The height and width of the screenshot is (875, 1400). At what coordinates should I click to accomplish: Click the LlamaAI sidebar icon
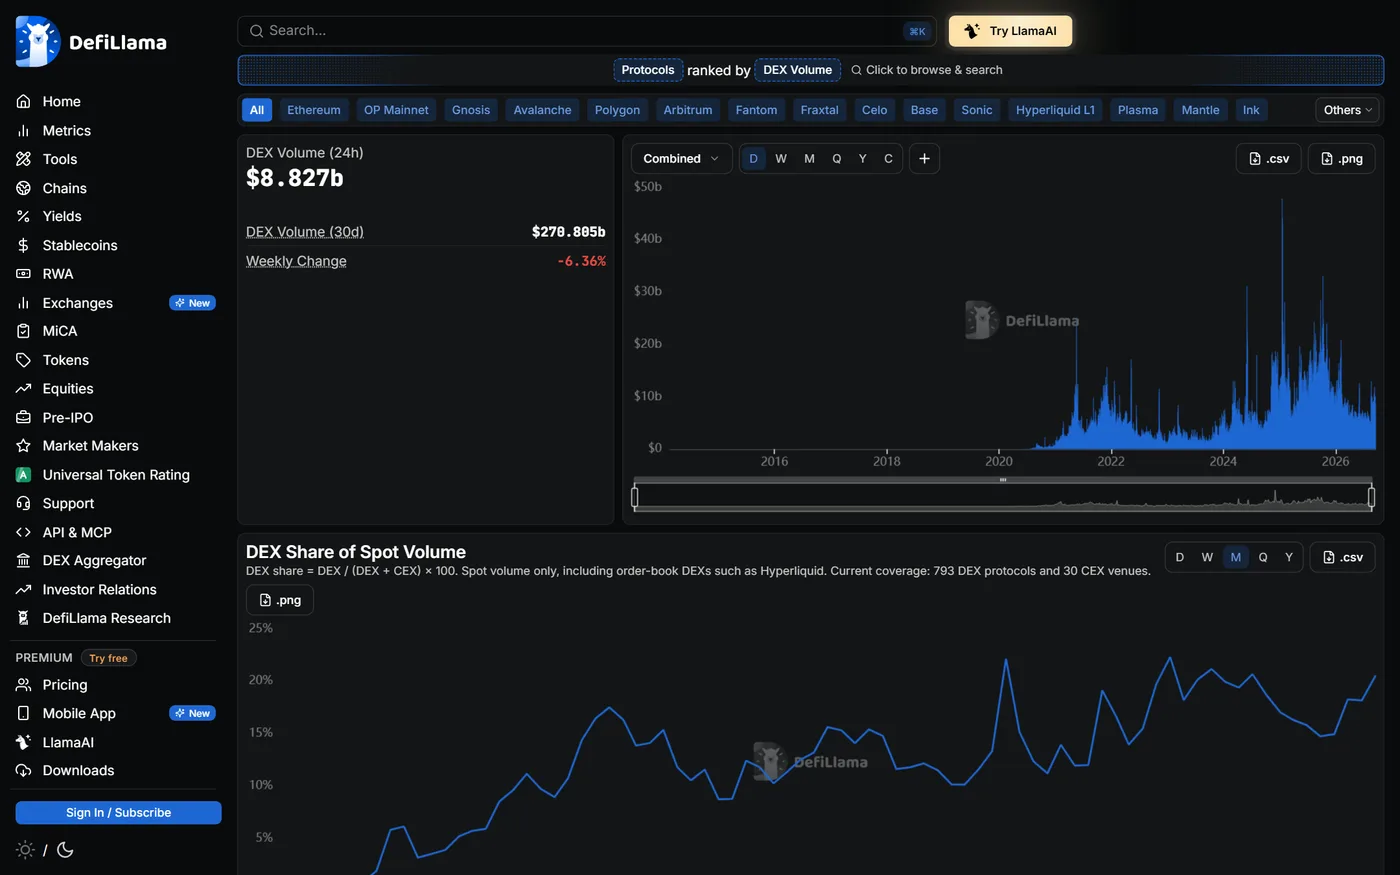(x=23, y=743)
